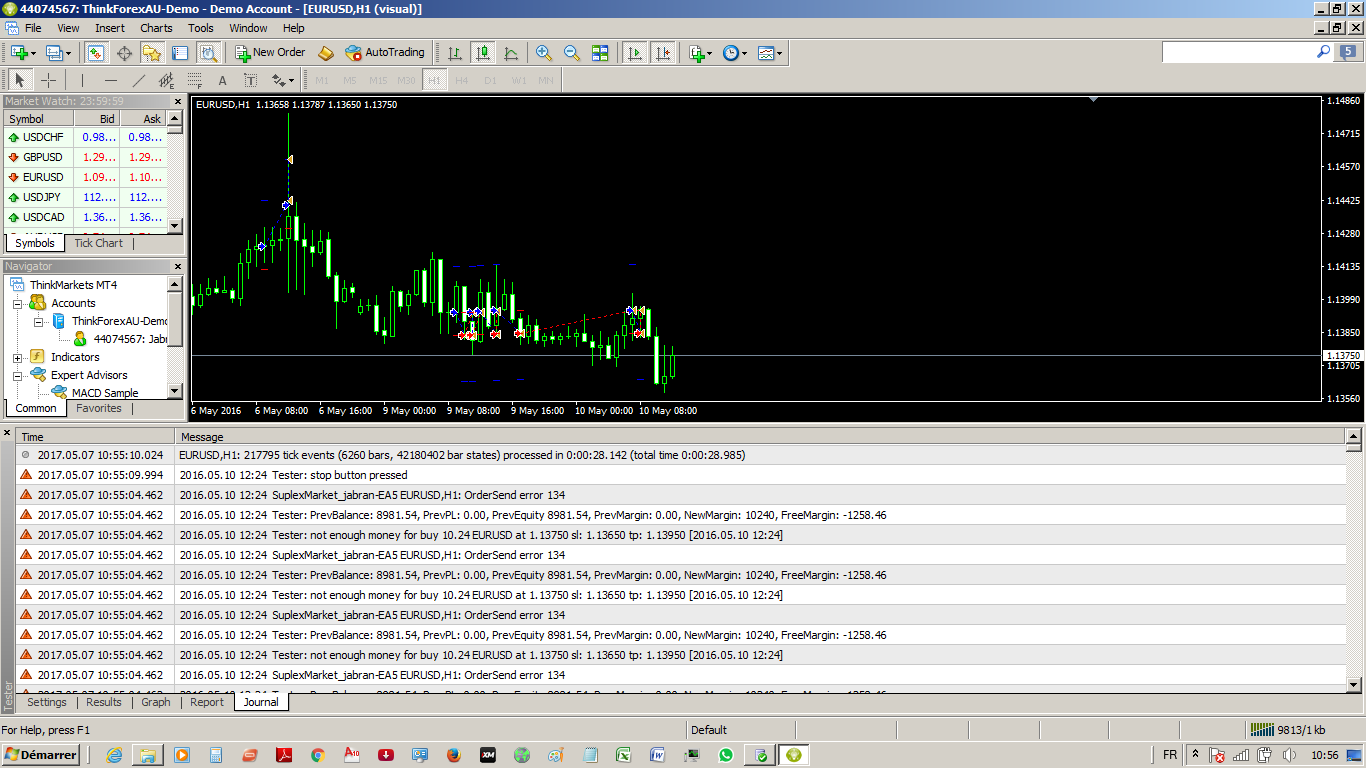Select the USDJPY row in Market Watch
This screenshot has width=1366, height=768.
coord(85,197)
